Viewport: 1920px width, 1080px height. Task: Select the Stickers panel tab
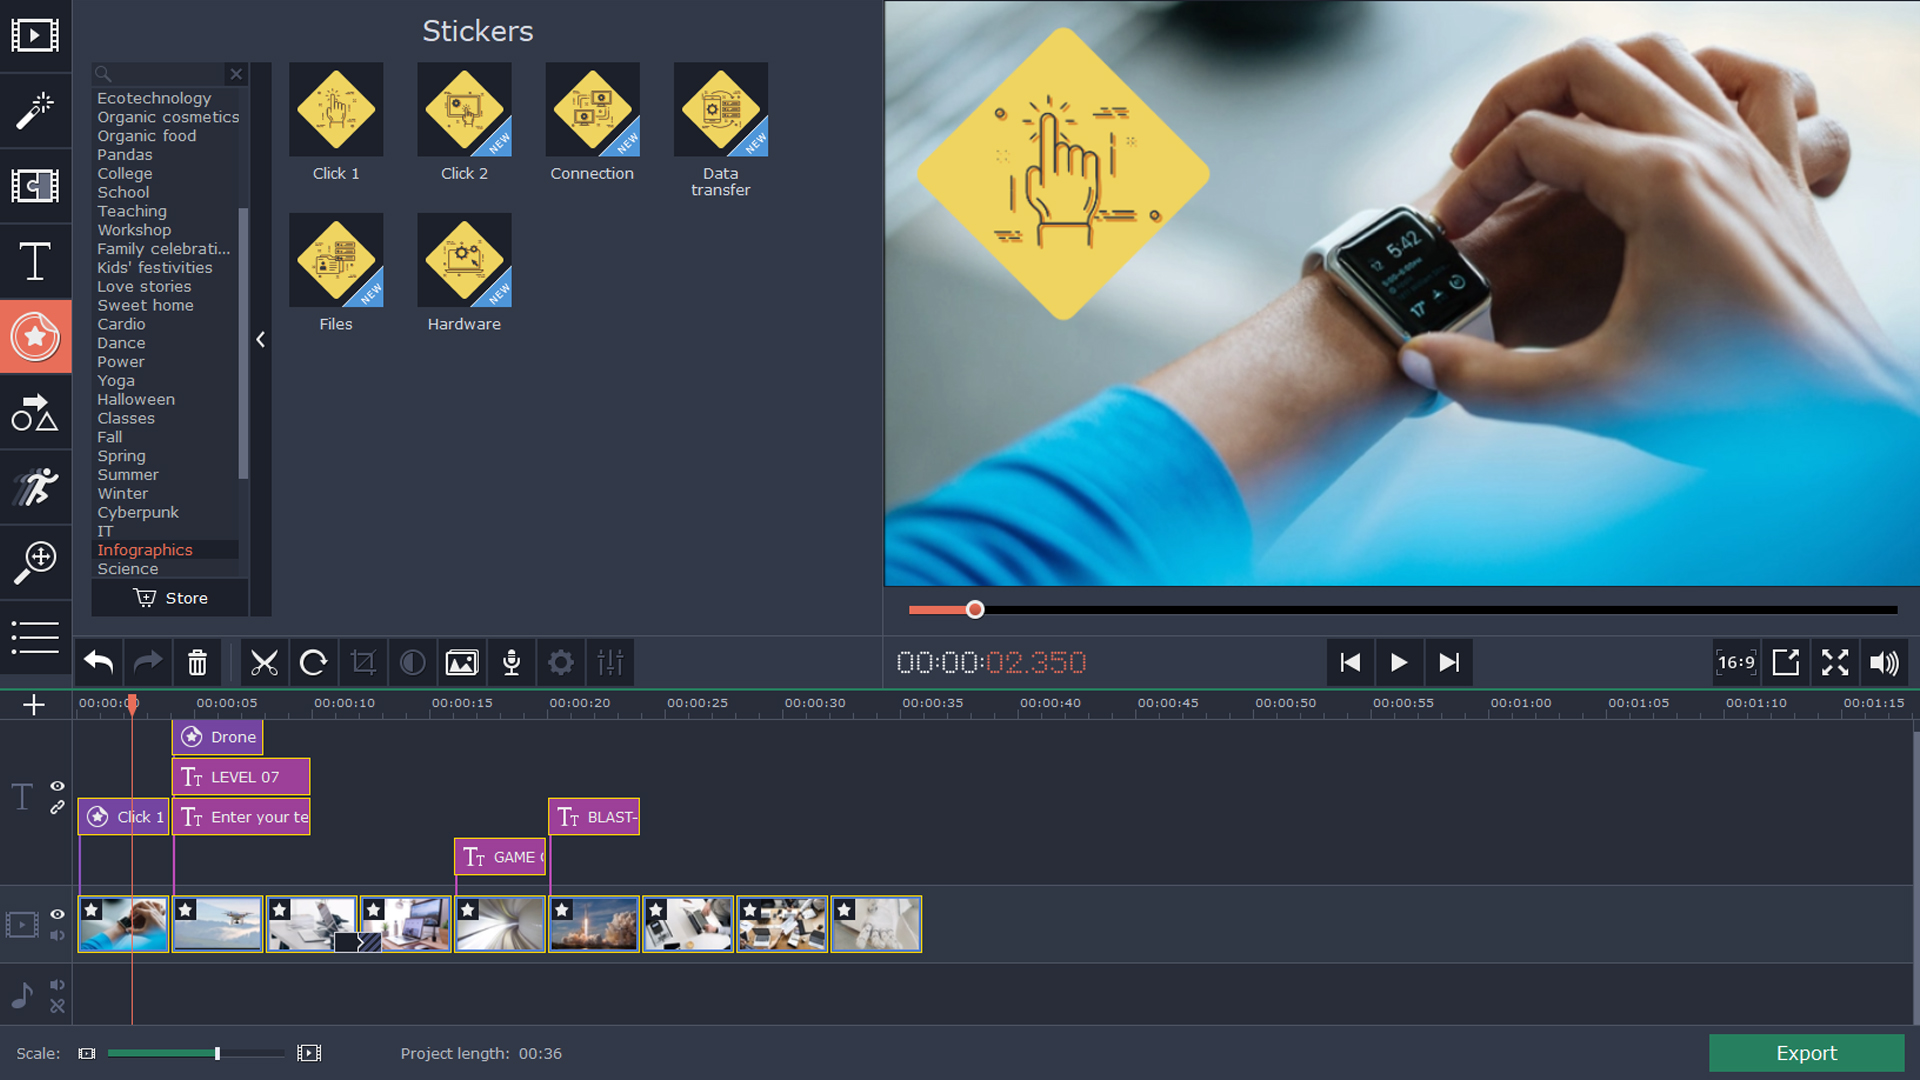point(36,335)
